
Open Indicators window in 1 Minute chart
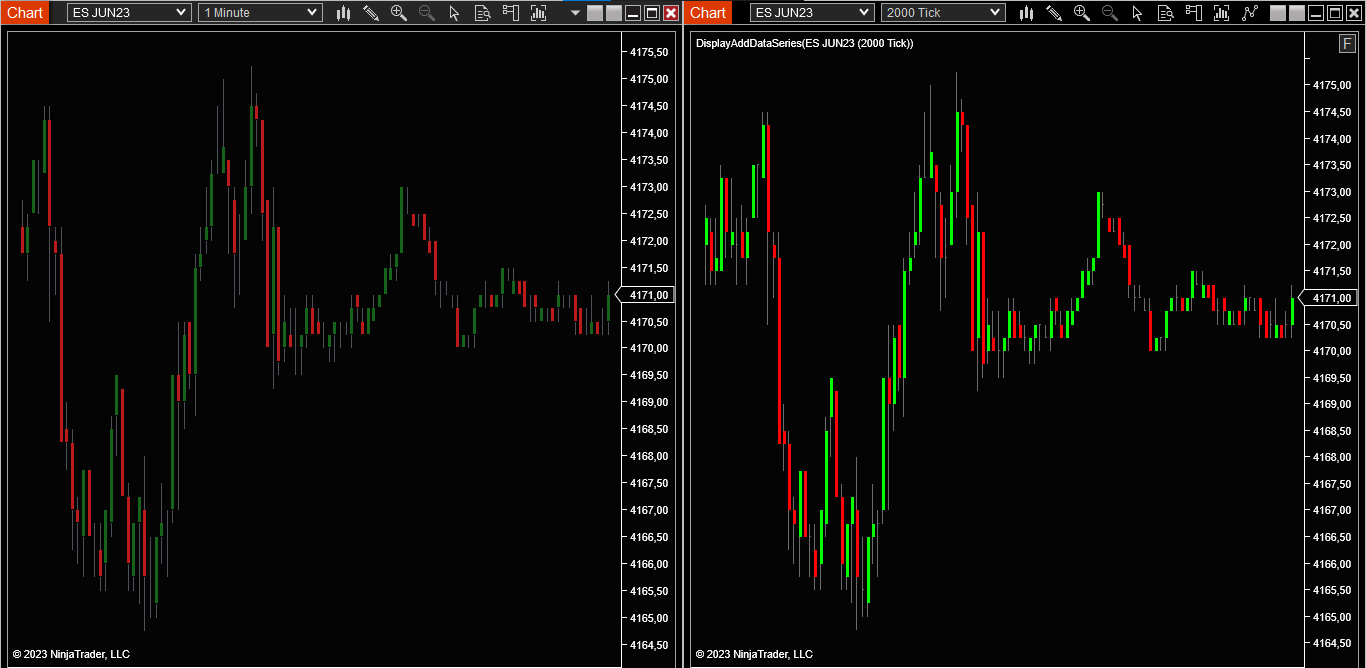click(539, 13)
